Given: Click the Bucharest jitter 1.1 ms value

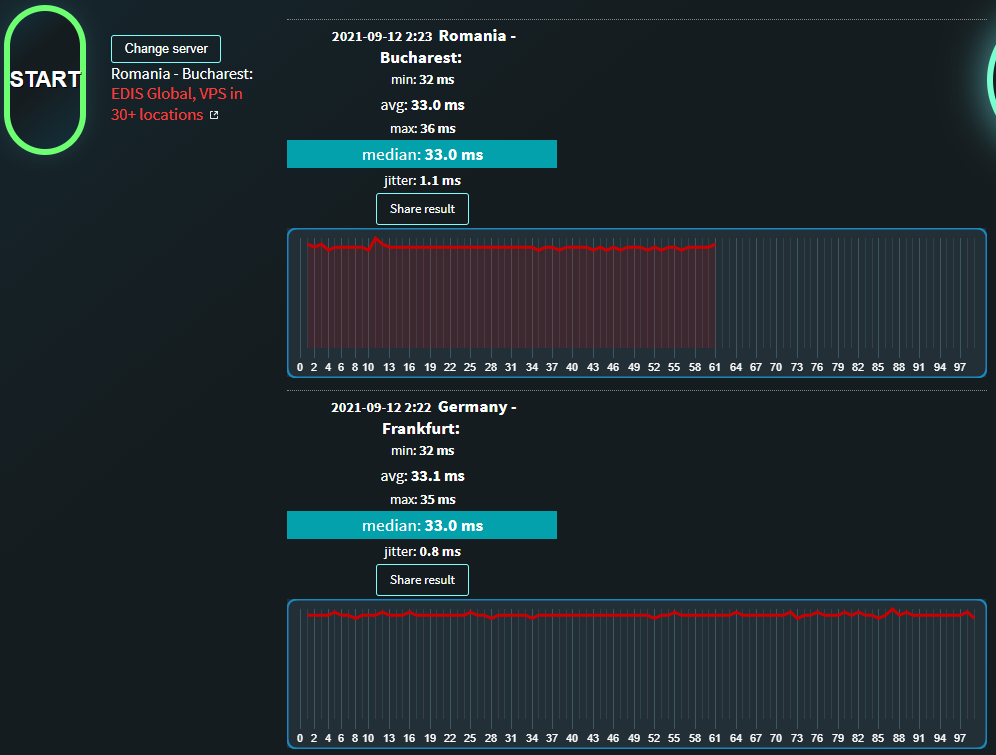Looking at the screenshot, I should (440, 180).
